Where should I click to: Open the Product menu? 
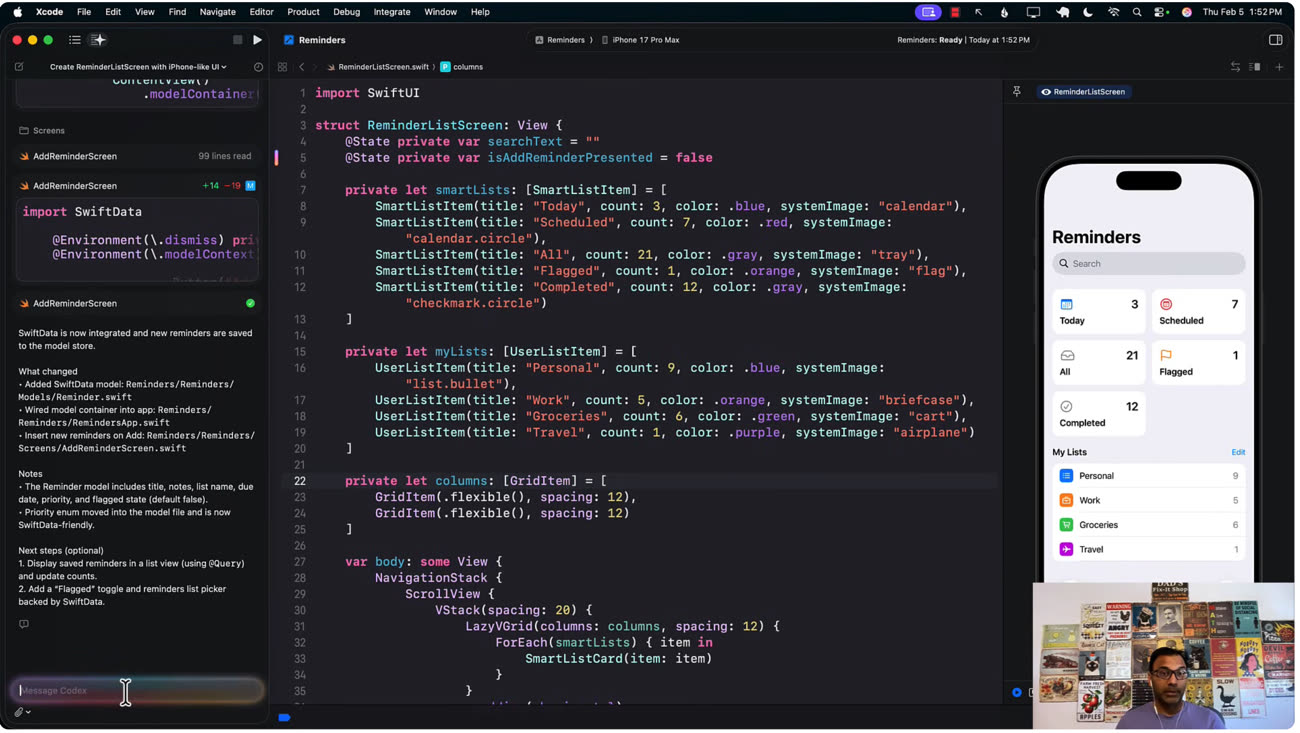303,12
